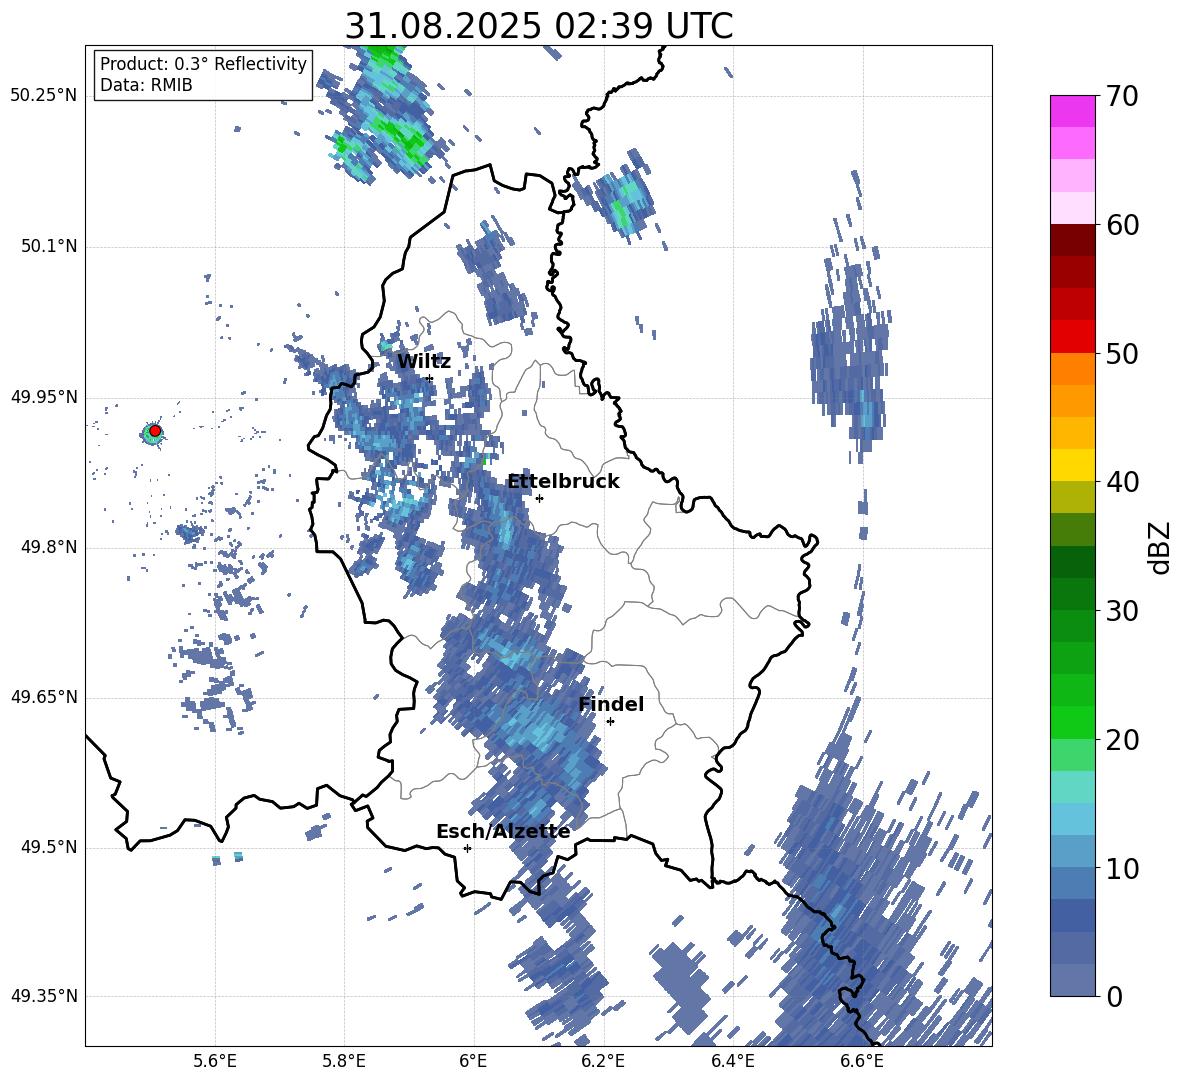Viewport: 1184px width, 1081px height.
Task: Click the 'Product: 0.3° Reflectivity' legend text
Action: coord(203,63)
